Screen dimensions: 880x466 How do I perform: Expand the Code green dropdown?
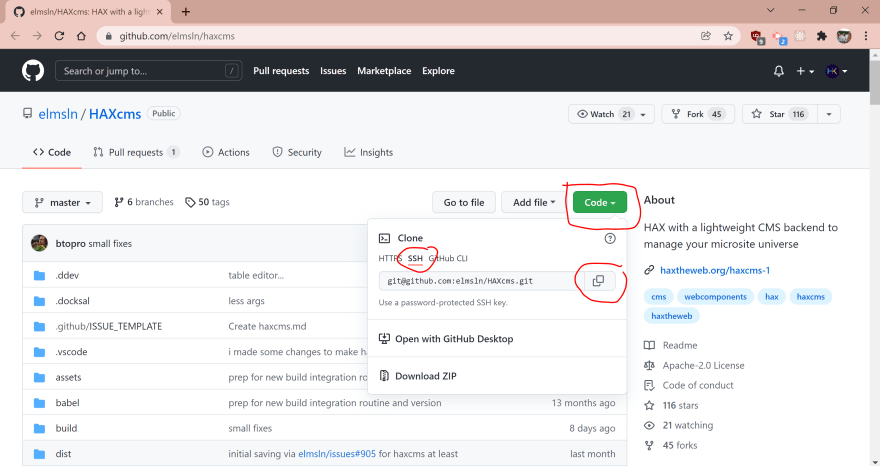(x=599, y=202)
